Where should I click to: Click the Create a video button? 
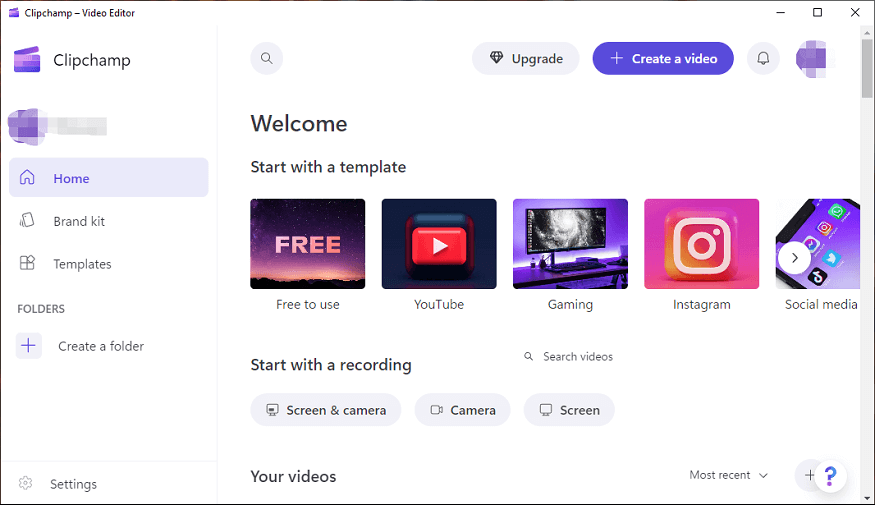click(x=663, y=58)
